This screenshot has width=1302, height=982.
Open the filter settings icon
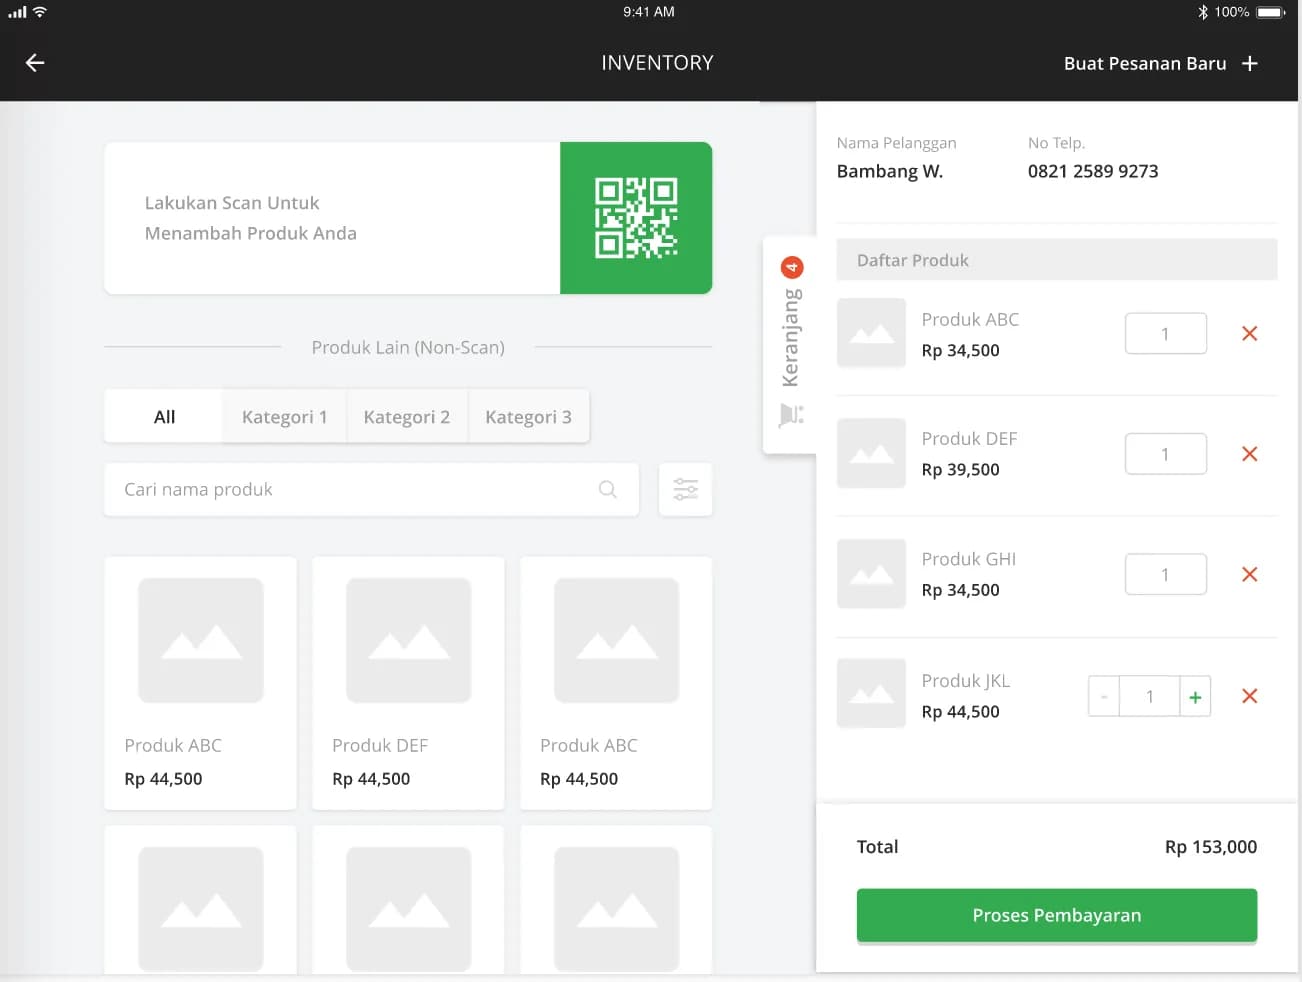[686, 489]
